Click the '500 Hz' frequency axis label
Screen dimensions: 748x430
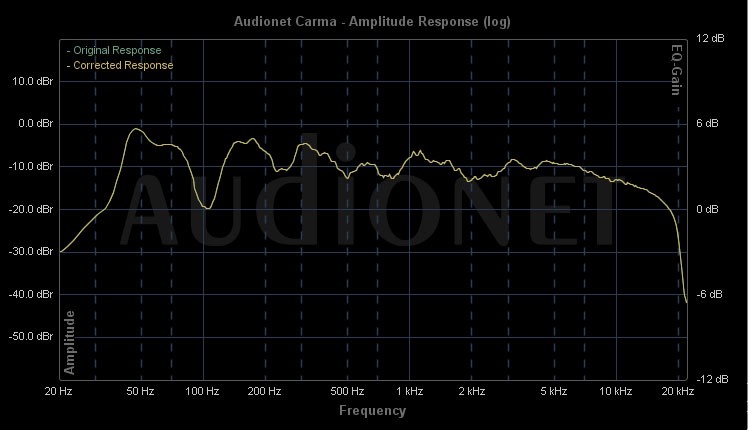click(x=347, y=392)
